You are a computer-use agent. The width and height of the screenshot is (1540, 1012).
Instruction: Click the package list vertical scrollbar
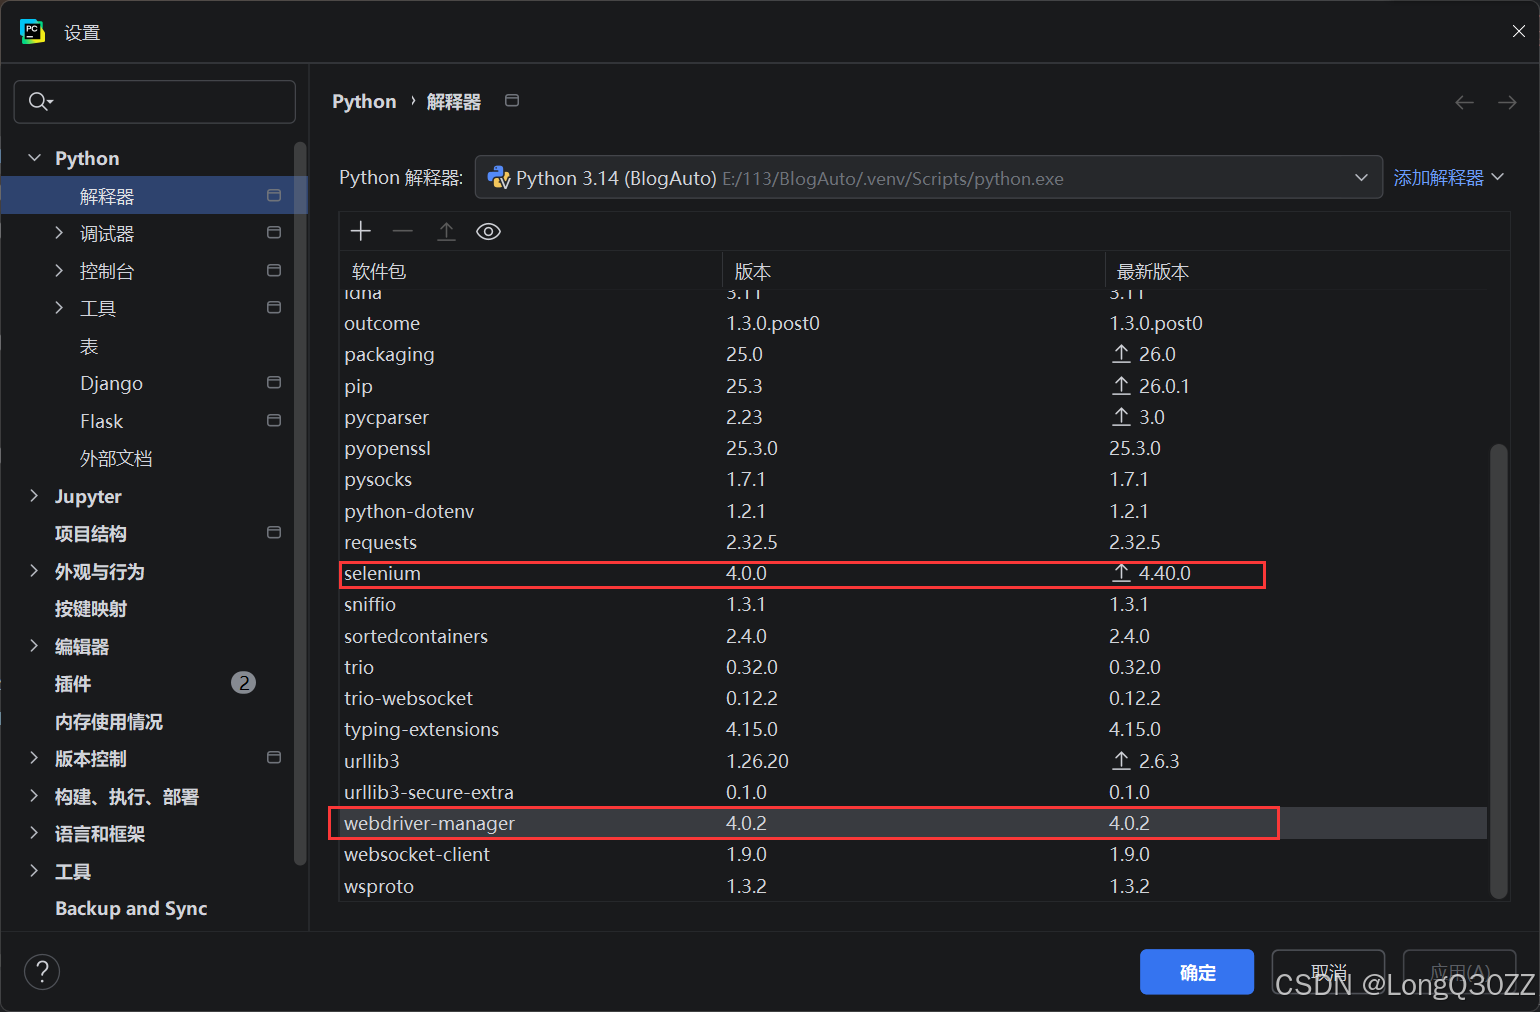[x=1498, y=670]
